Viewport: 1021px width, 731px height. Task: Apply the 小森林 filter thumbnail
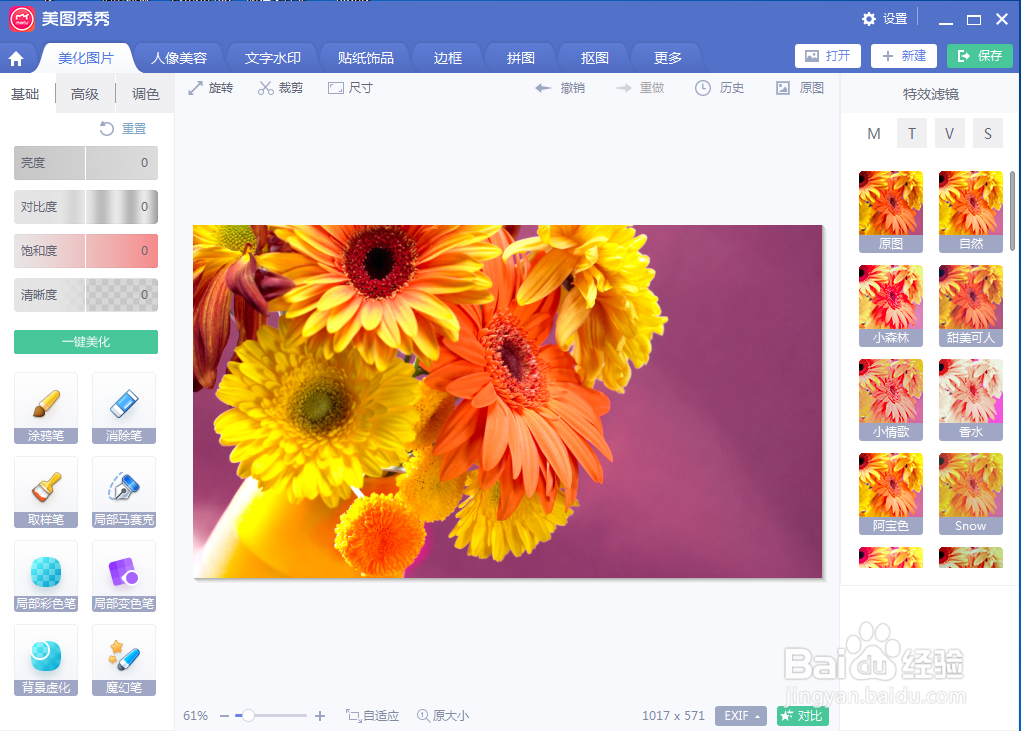coord(891,305)
